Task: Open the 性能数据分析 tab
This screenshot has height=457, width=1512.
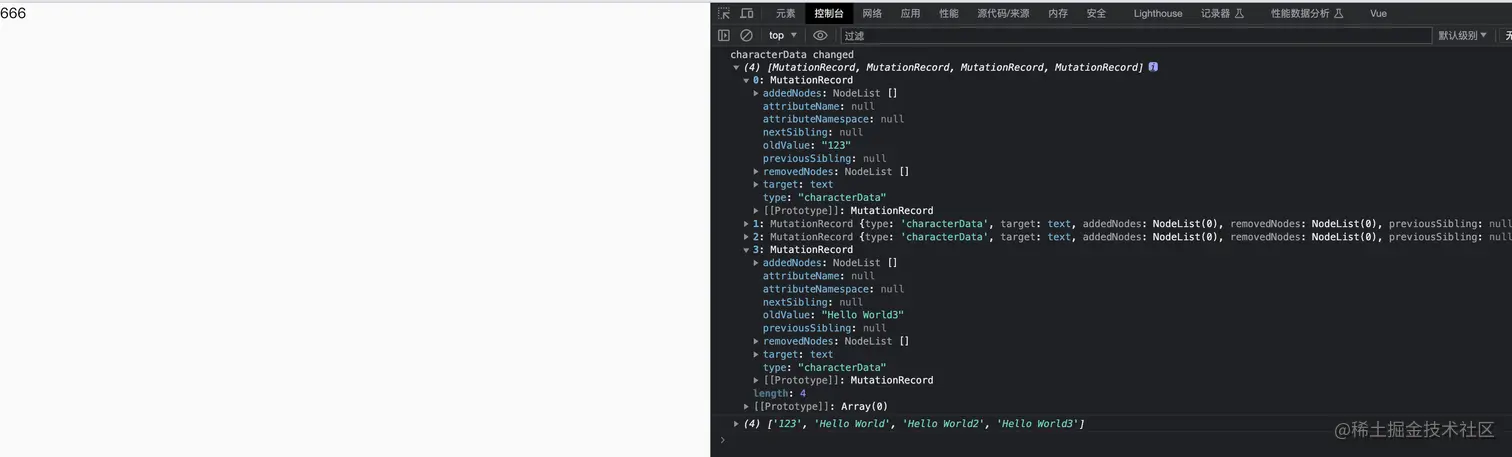Action: 1306,13
